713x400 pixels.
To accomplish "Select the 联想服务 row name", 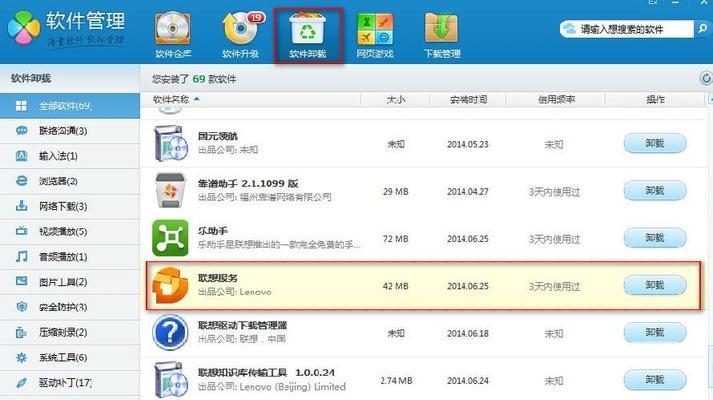I will click(217, 278).
